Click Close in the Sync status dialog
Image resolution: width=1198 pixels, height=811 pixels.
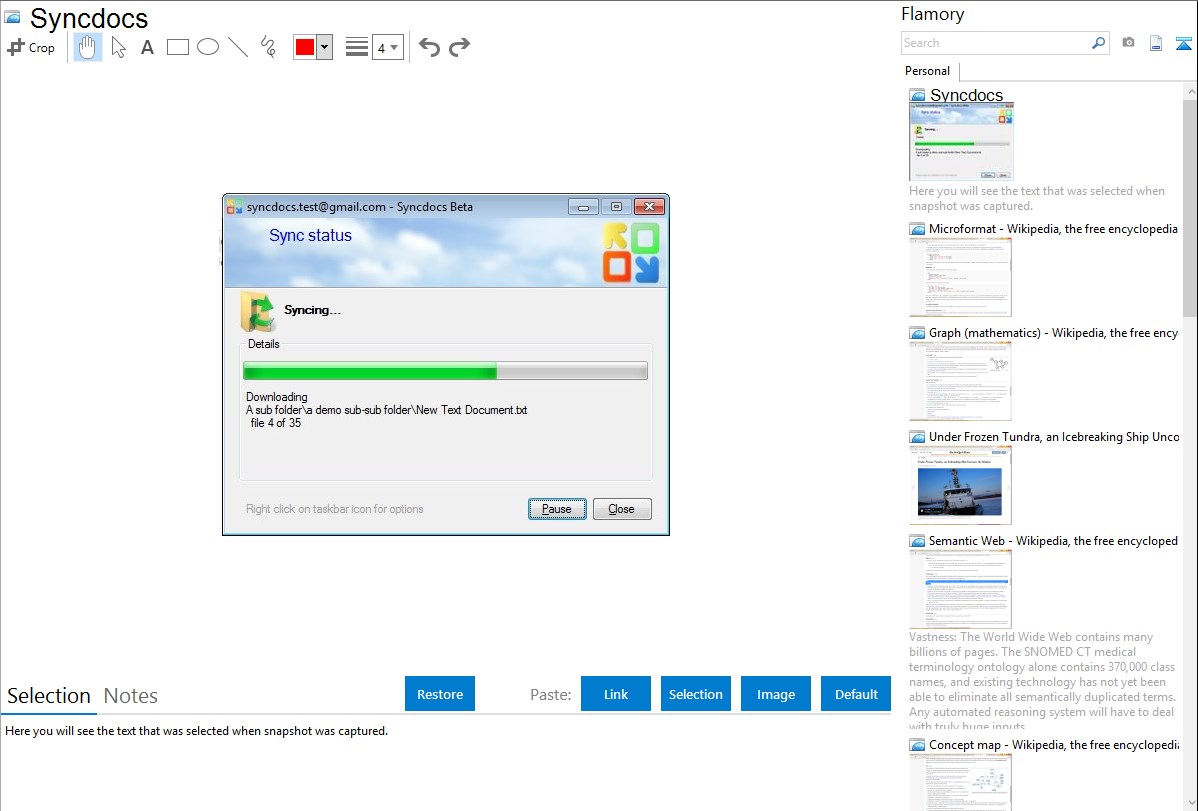pos(622,509)
